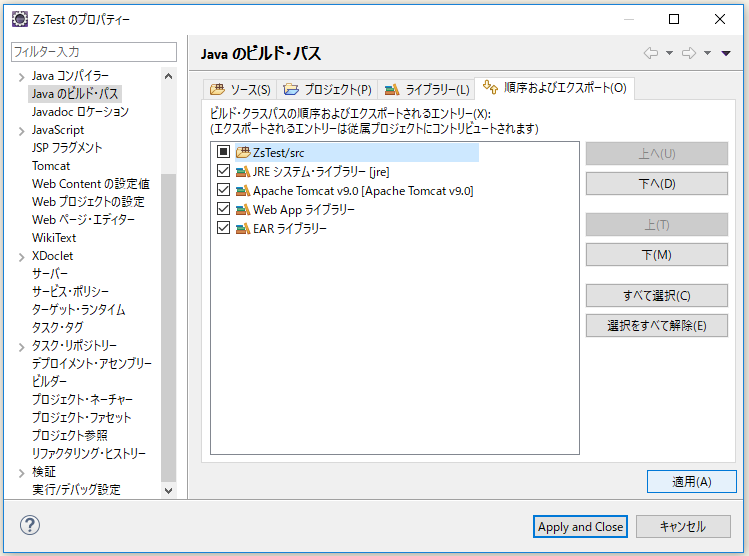
Task: Select サーバー in the tree
Action: tap(50, 274)
